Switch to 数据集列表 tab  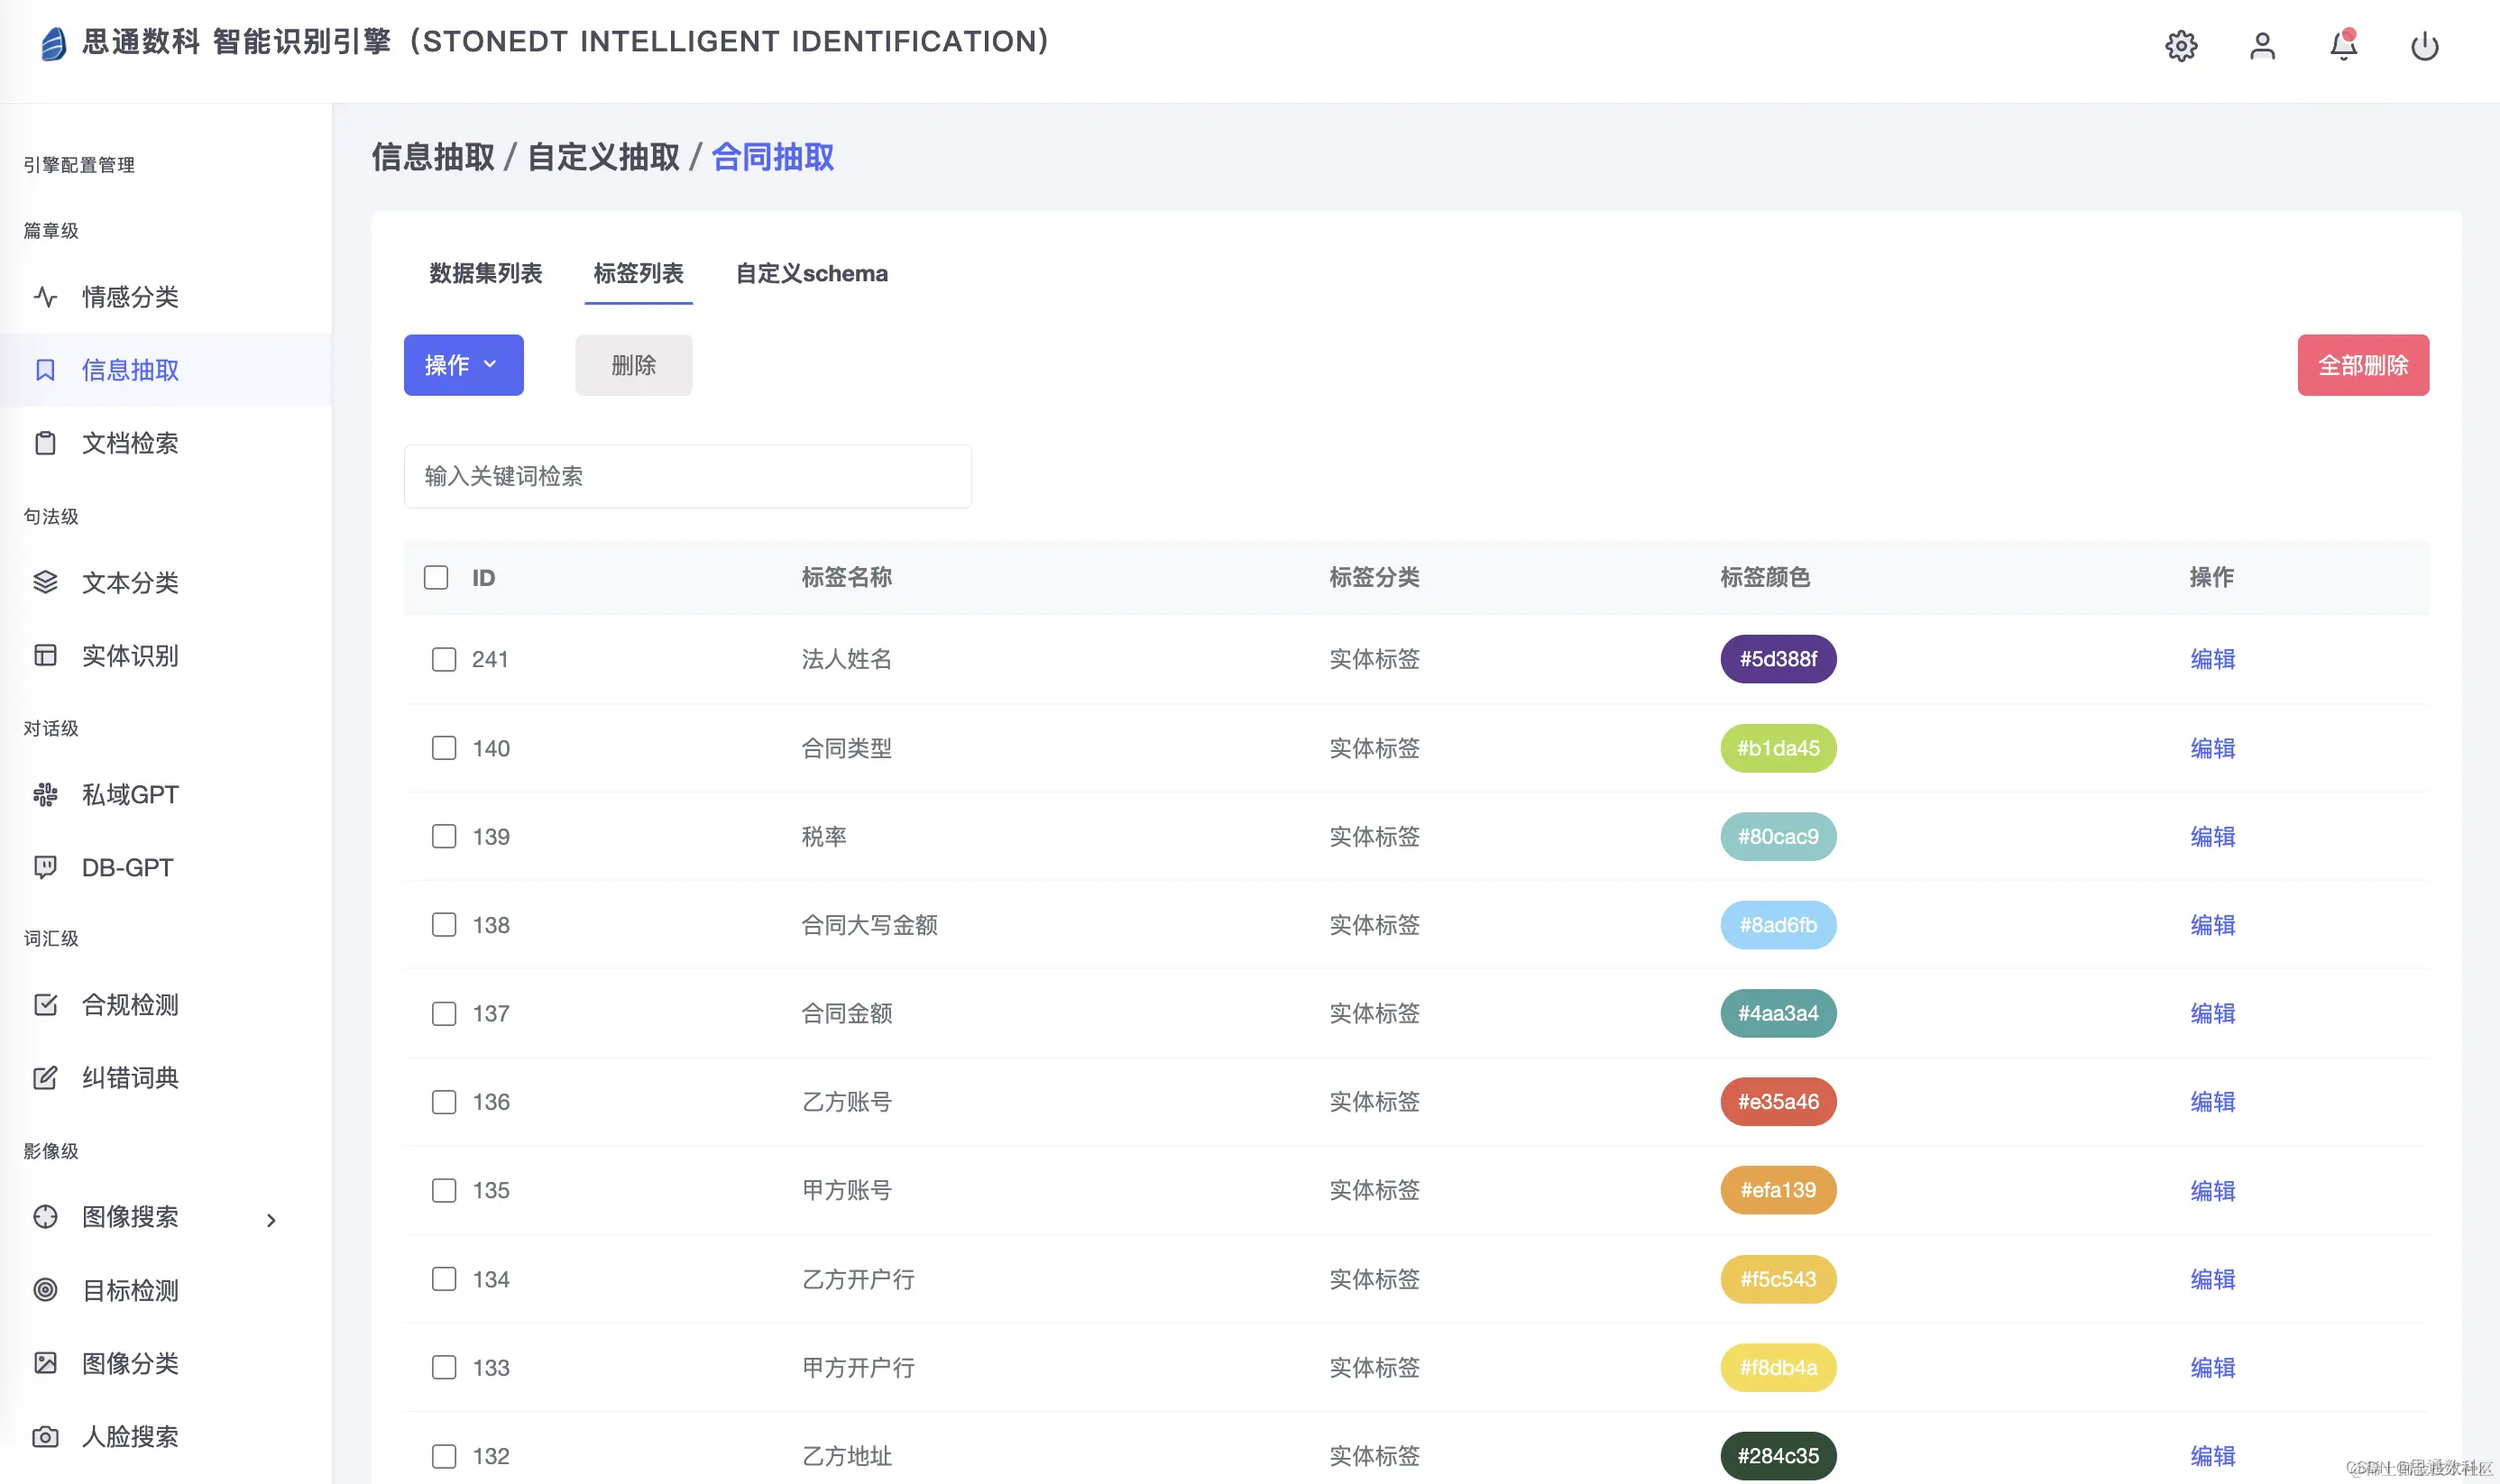point(485,273)
